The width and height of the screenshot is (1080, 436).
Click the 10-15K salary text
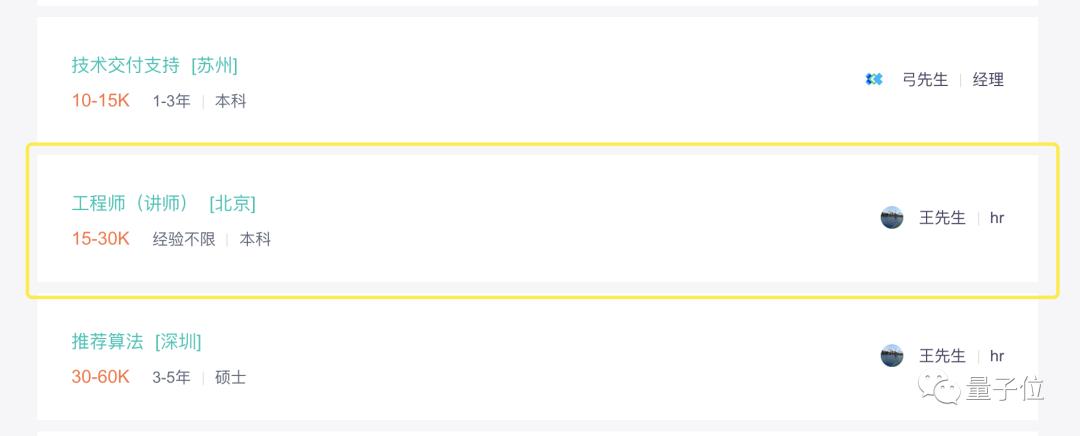click(100, 101)
